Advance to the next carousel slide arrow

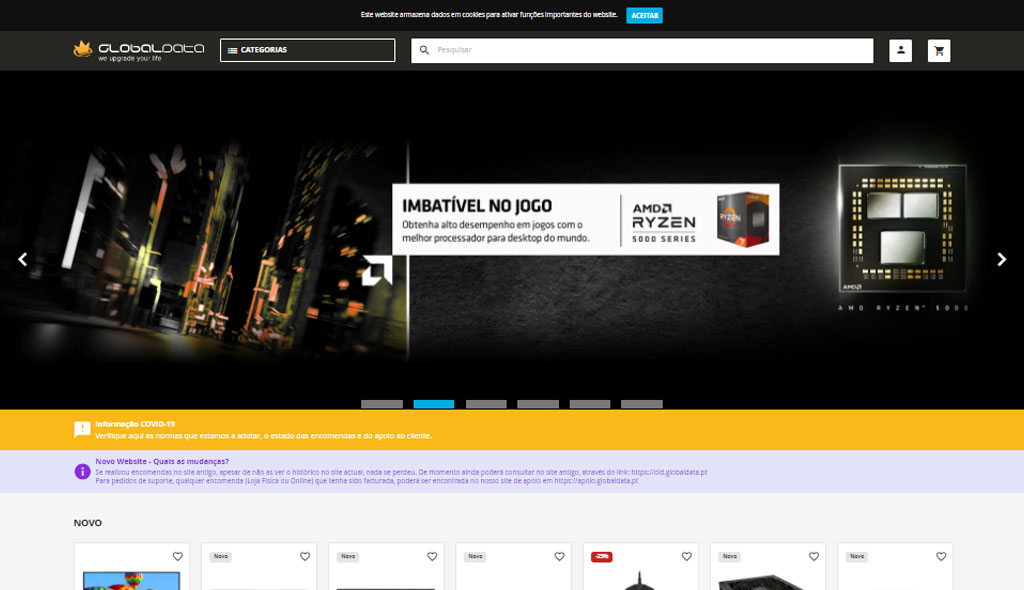1001,259
